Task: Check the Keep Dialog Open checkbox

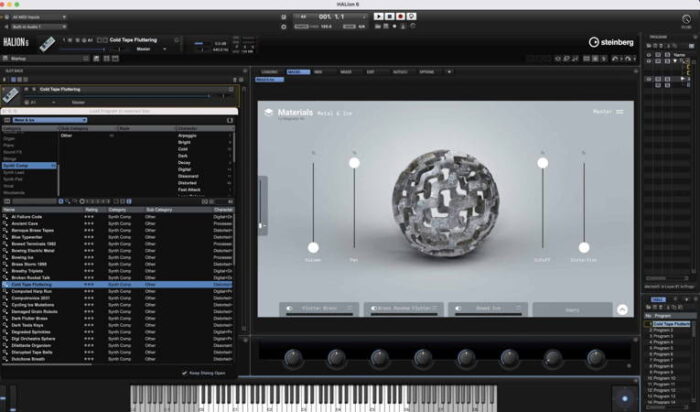Action: tap(183, 372)
